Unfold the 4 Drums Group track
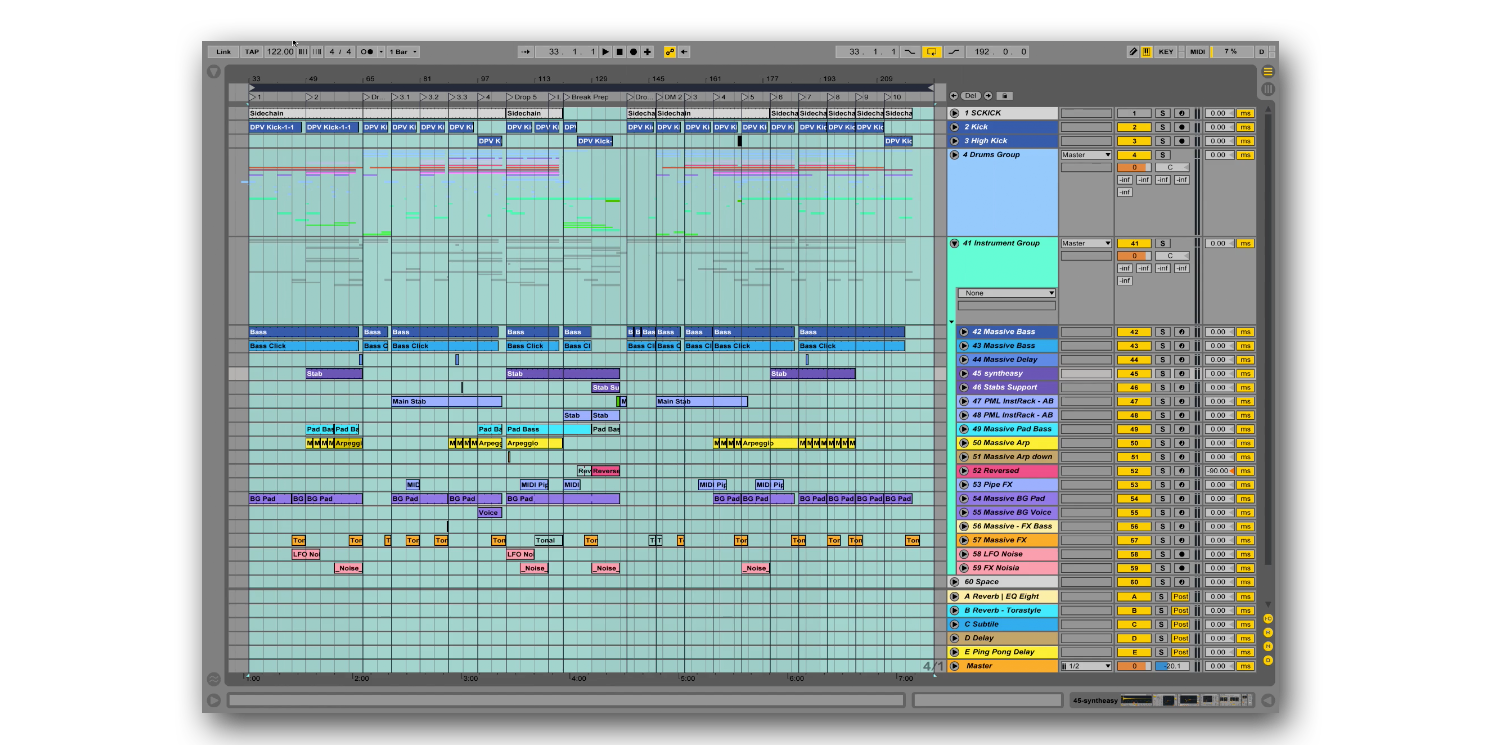 [954, 155]
